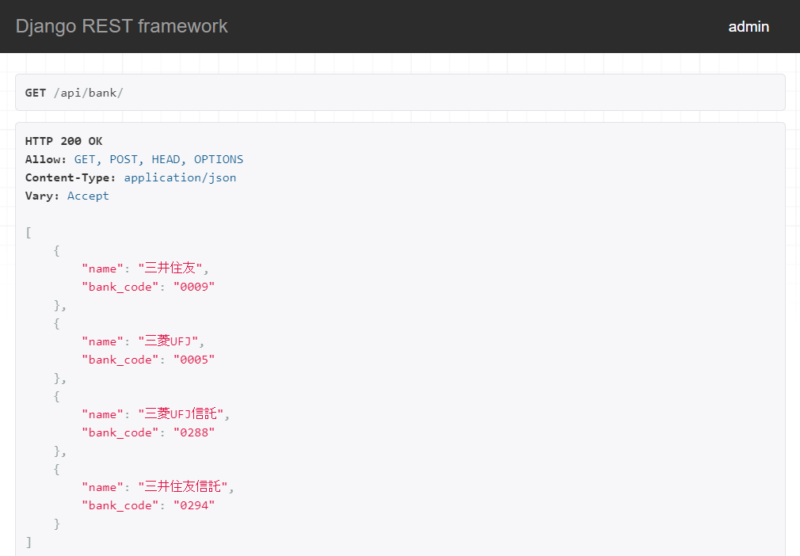Click the OPTIONS method in the Allow header
800x556 pixels.
tap(218, 159)
